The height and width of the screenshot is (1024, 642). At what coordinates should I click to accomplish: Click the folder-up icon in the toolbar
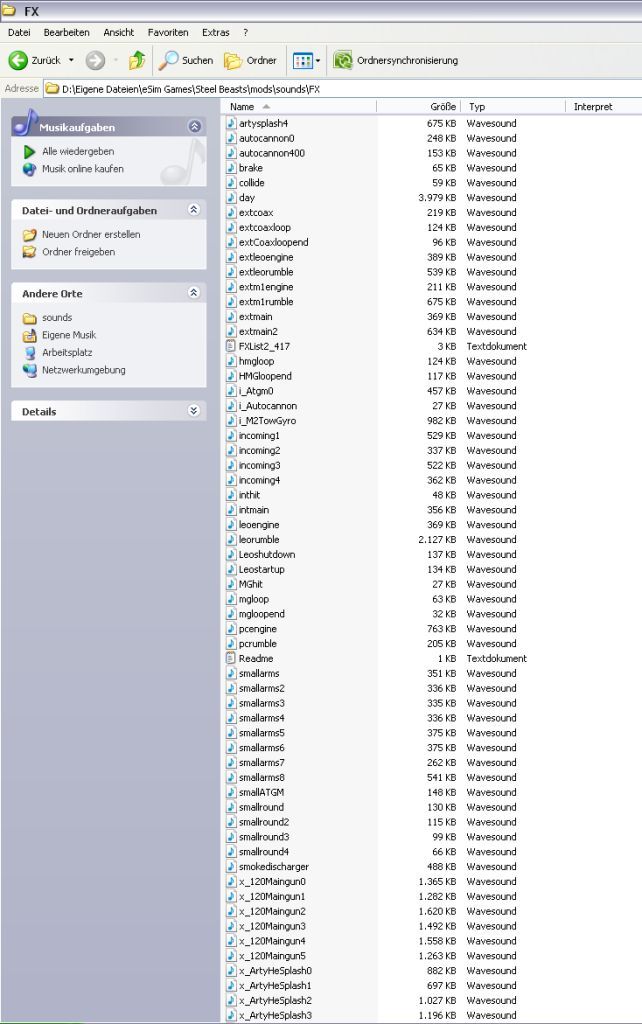pyautogui.click(x=137, y=61)
